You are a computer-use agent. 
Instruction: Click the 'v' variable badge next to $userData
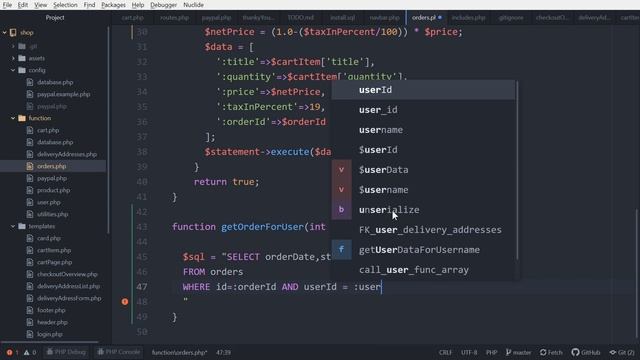[341, 170]
